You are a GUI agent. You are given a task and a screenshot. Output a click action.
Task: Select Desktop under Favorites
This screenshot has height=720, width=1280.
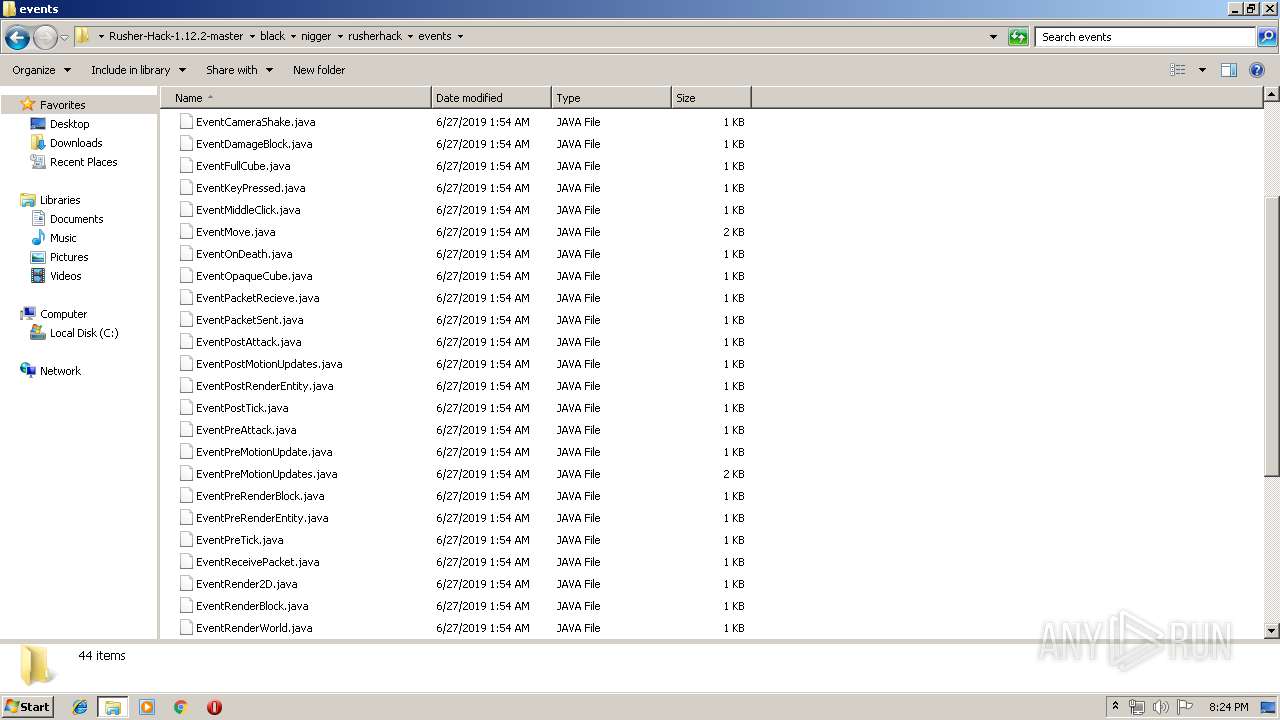[x=69, y=124]
